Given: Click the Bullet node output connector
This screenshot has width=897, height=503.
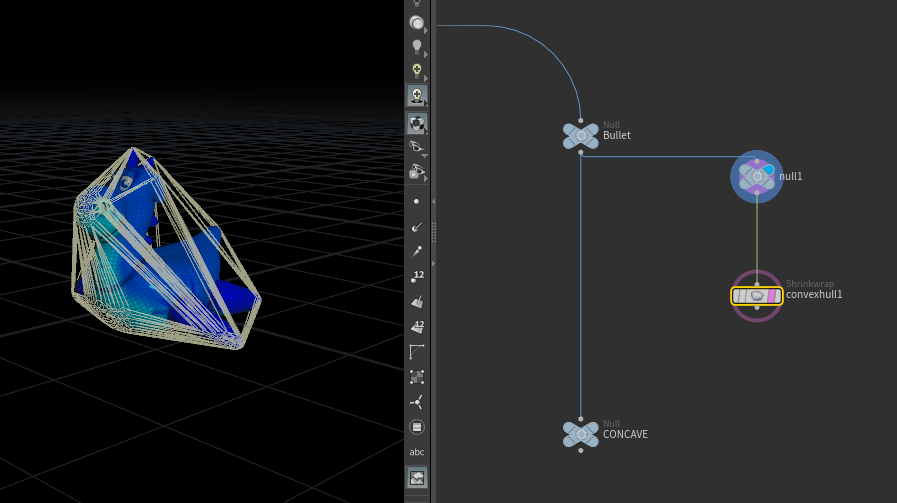Looking at the screenshot, I should click(x=581, y=152).
